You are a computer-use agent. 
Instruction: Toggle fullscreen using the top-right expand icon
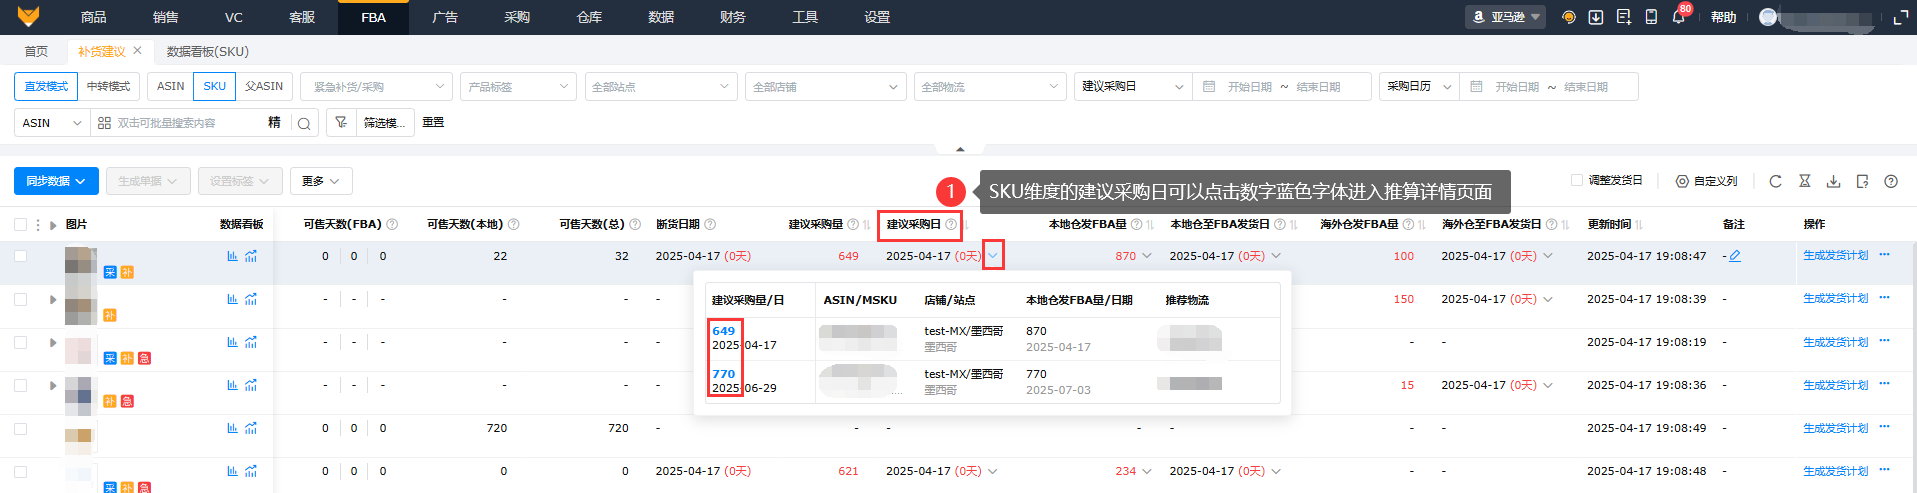point(1901,17)
